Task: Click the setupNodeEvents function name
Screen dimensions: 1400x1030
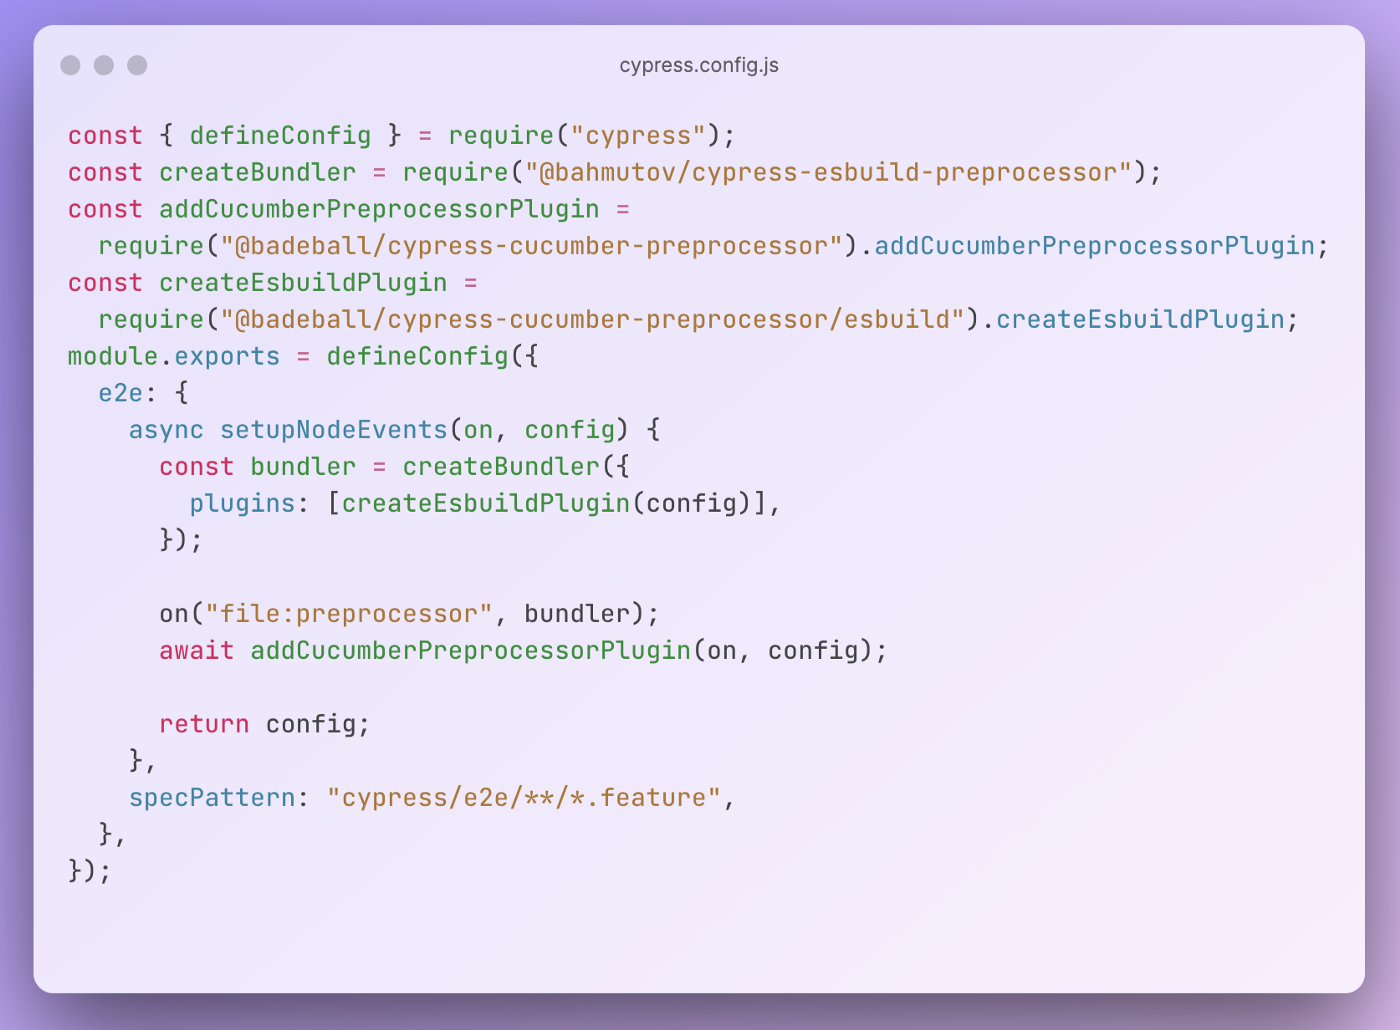Action: pyautogui.click(x=333, y=430)
